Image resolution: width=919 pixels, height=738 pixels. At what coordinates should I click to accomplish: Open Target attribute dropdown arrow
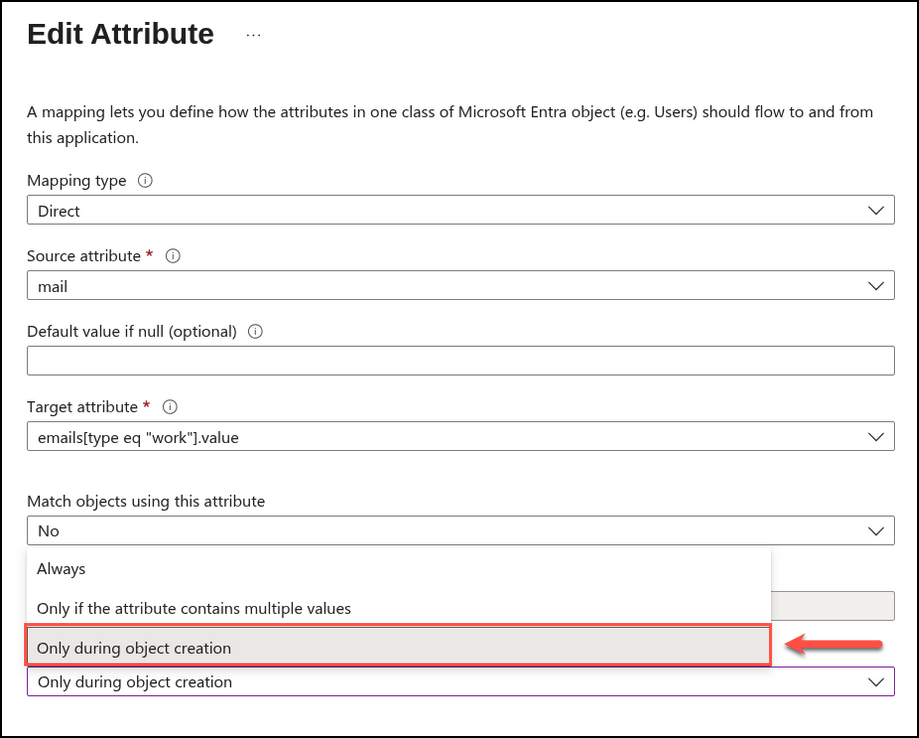[876, 437]
